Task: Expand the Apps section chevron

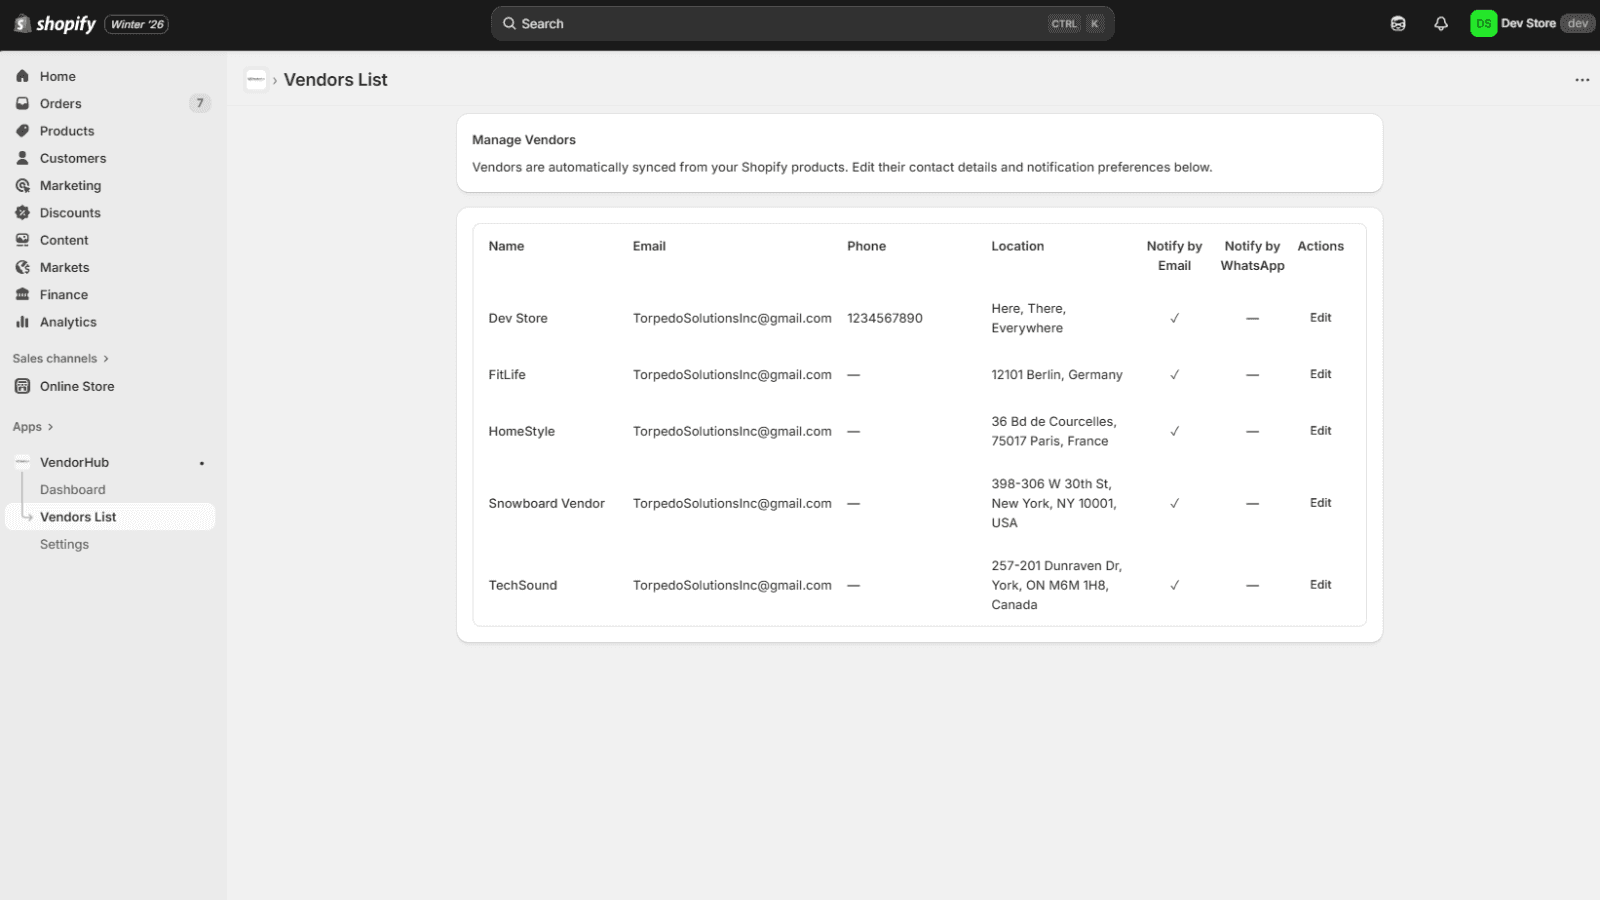Action: [50, 427]
